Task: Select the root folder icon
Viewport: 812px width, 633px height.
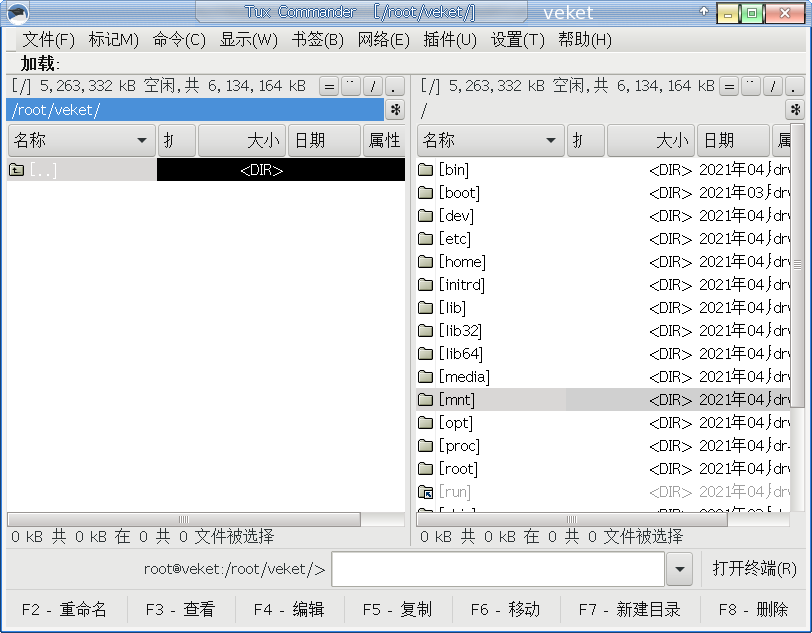Action: point(425,469)
